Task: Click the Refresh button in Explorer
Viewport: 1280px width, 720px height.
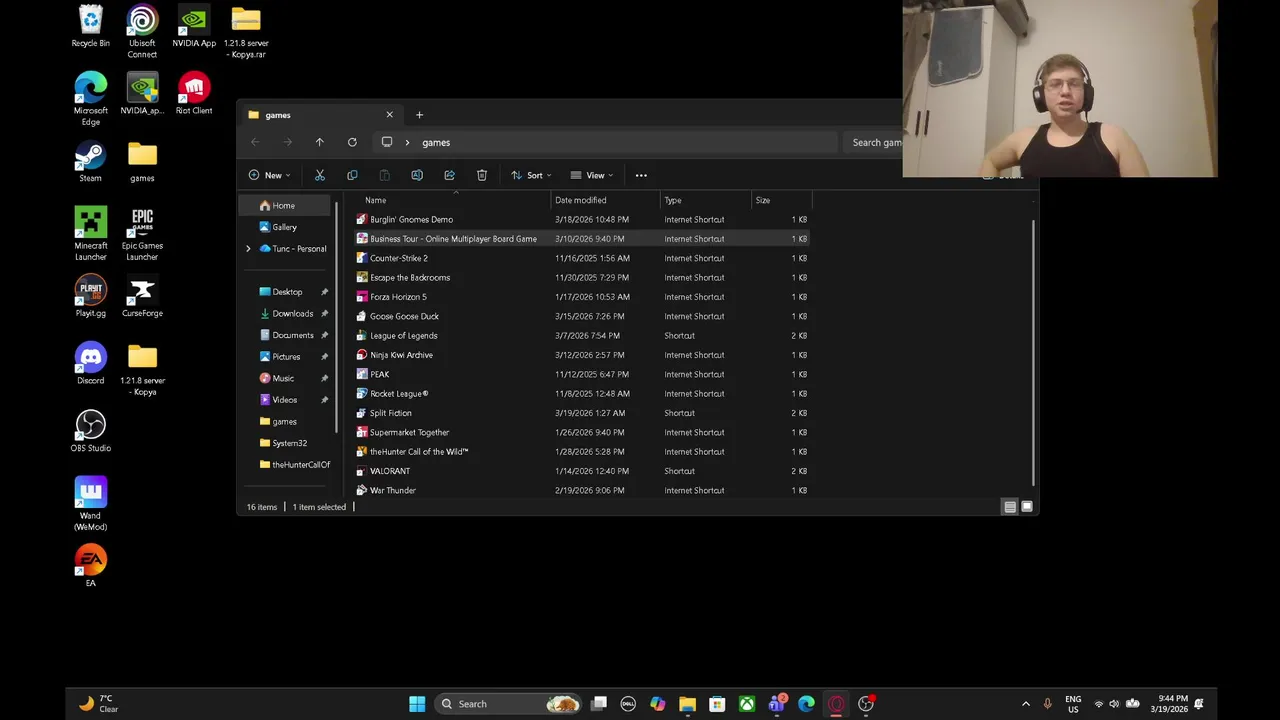Action: (352, 142)
